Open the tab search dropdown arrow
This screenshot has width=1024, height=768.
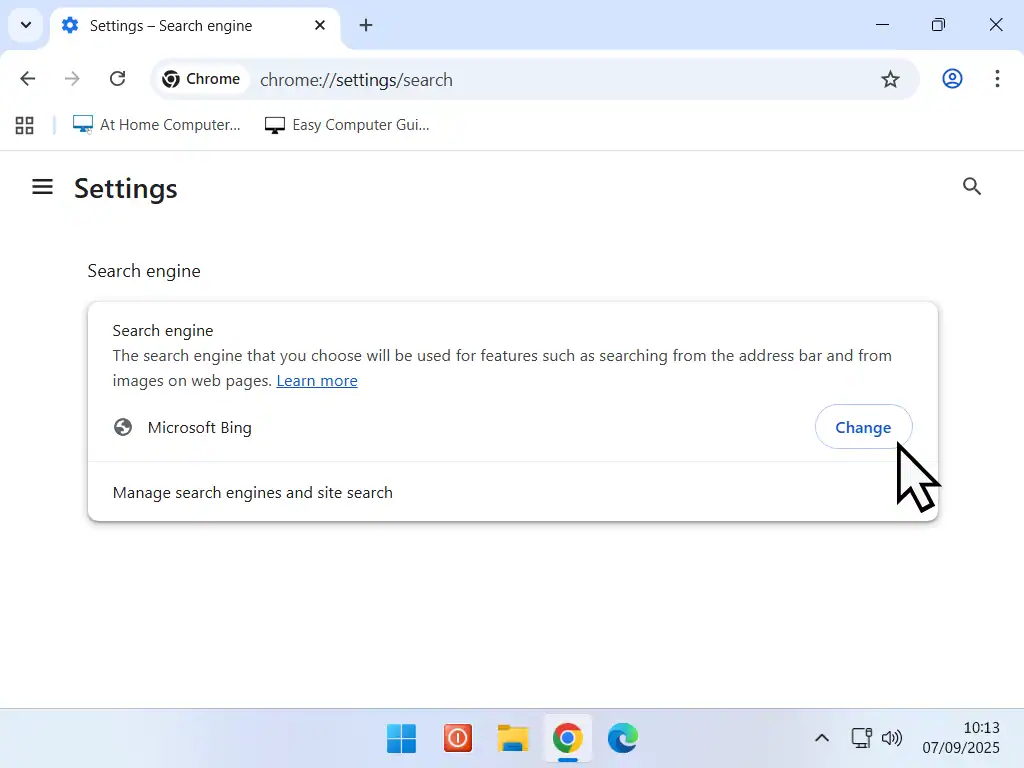click(x=26, y=25)
